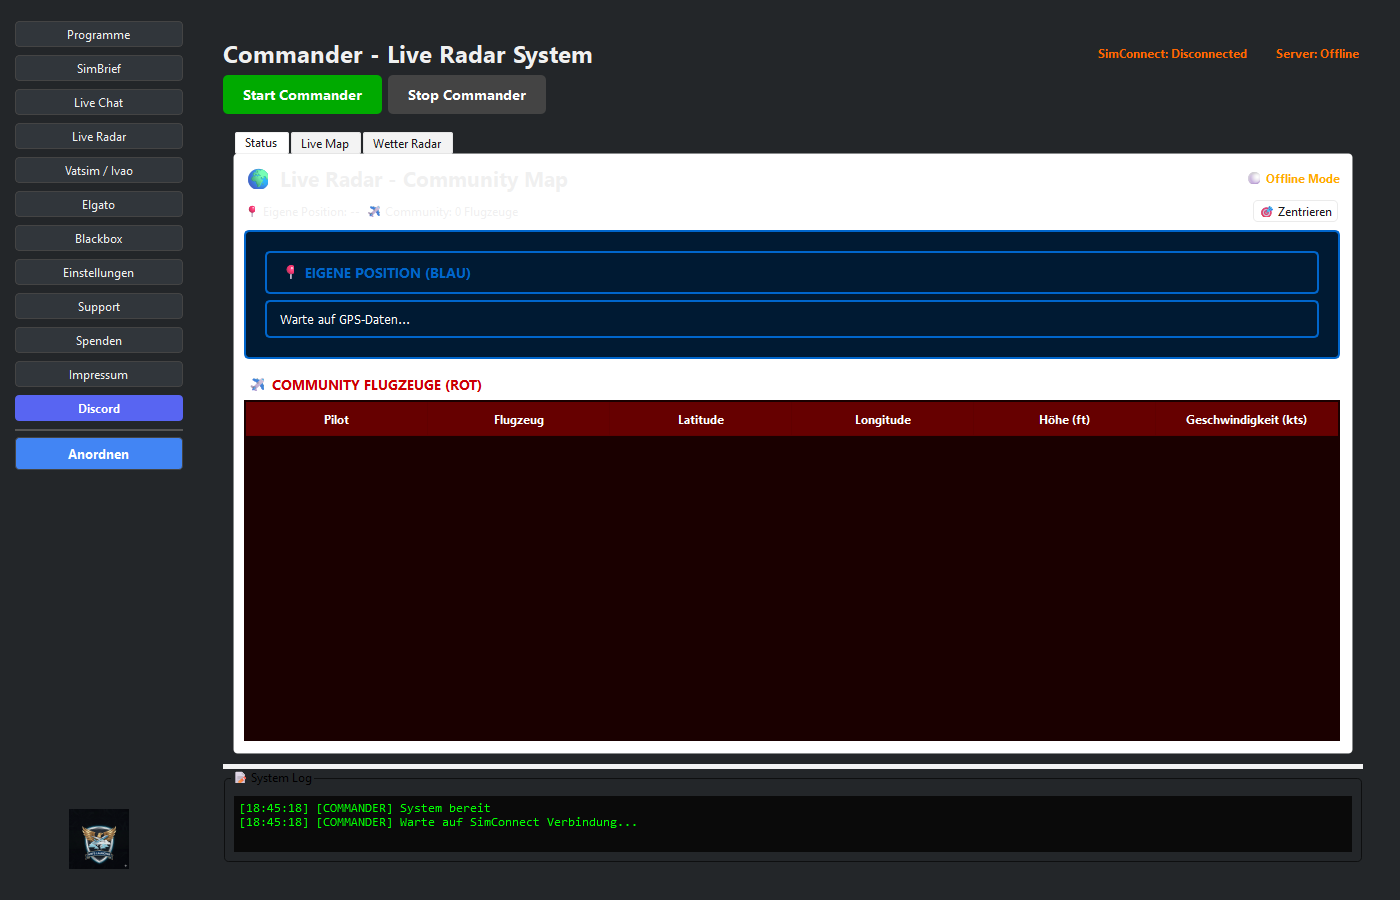Open Discord from the sidebar
This screenshot has width=1400, height=900.
(99, 409)
